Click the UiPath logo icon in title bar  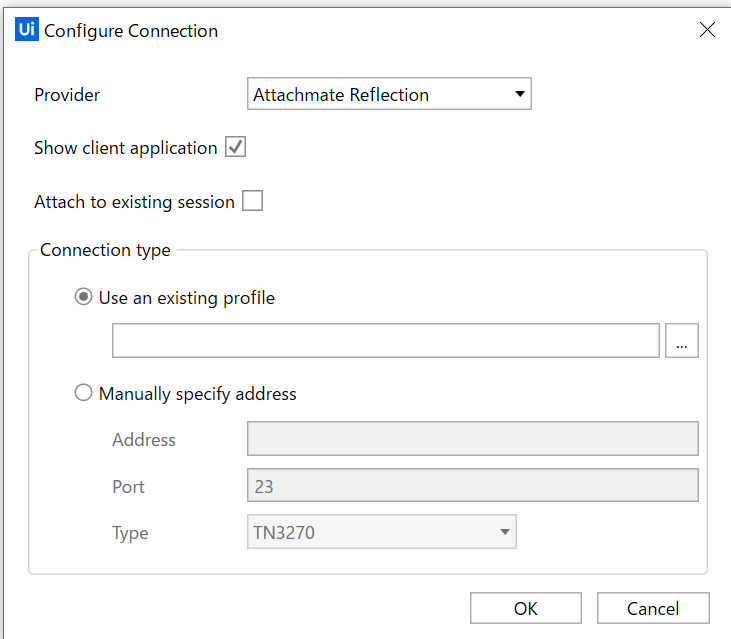click(x=28, y=30)
